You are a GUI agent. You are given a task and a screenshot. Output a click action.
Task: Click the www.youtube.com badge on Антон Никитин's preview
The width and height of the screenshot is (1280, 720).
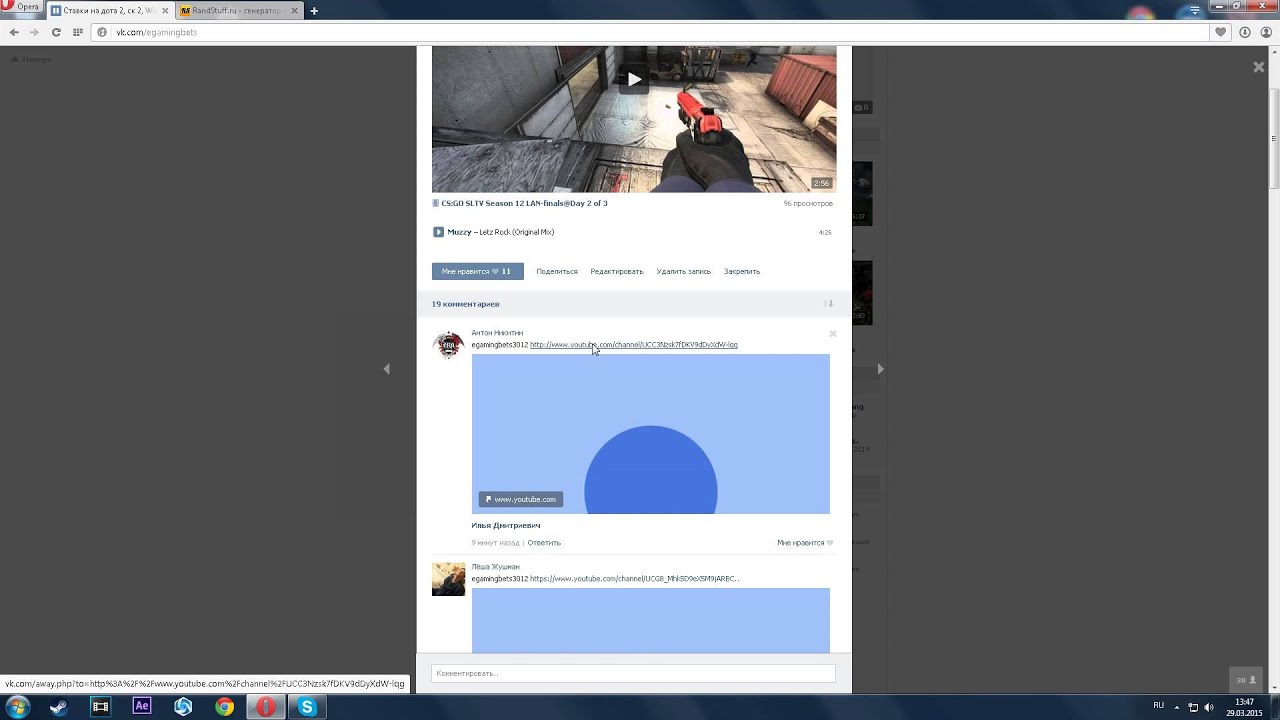coord(520,499)
